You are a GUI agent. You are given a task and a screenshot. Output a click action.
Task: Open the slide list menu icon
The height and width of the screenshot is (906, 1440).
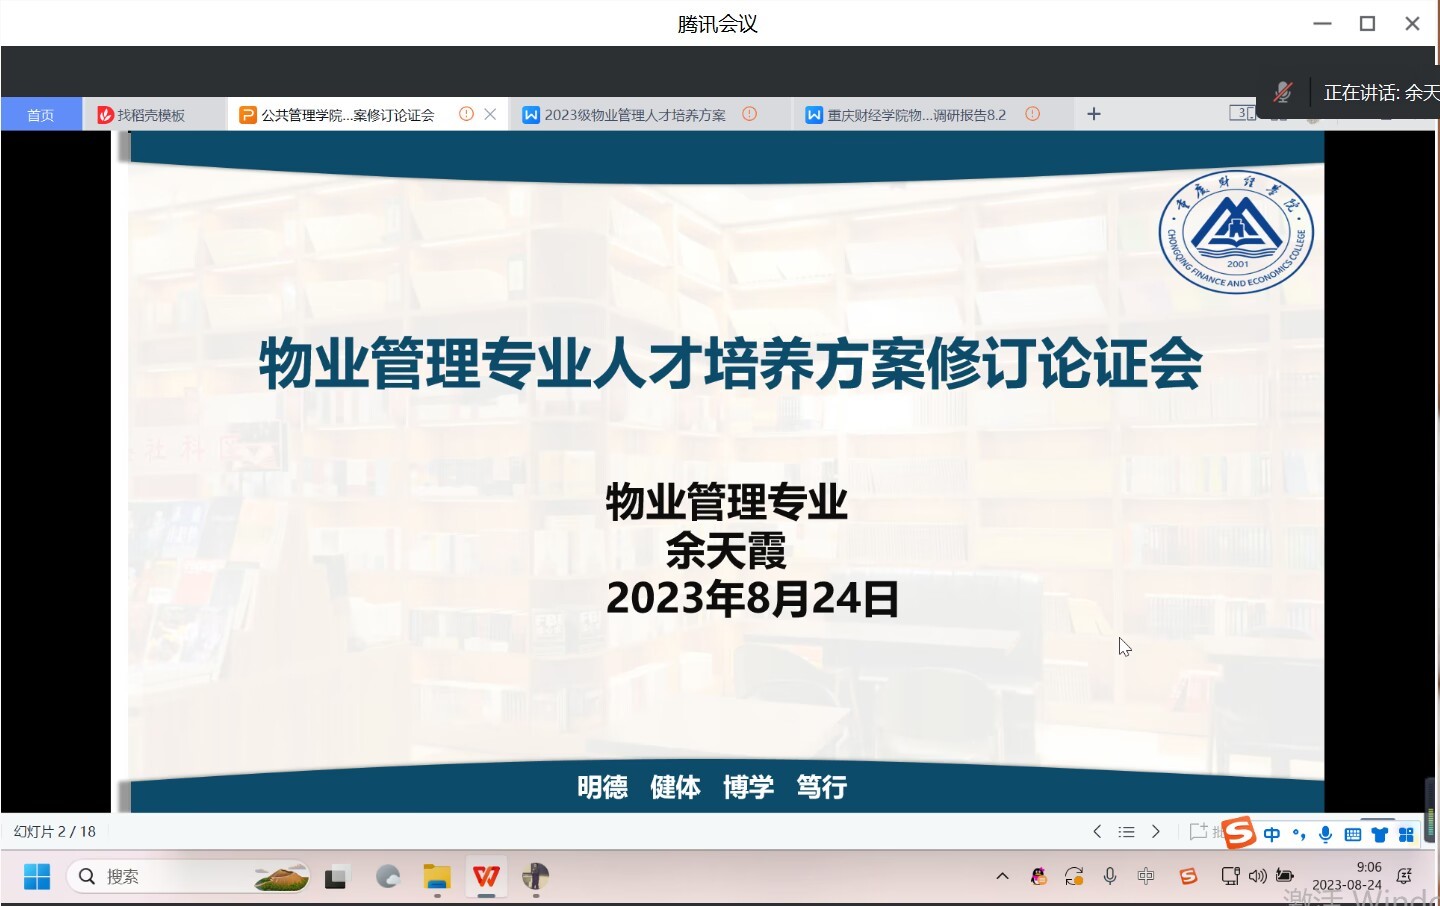click(x=1126, y=832)
